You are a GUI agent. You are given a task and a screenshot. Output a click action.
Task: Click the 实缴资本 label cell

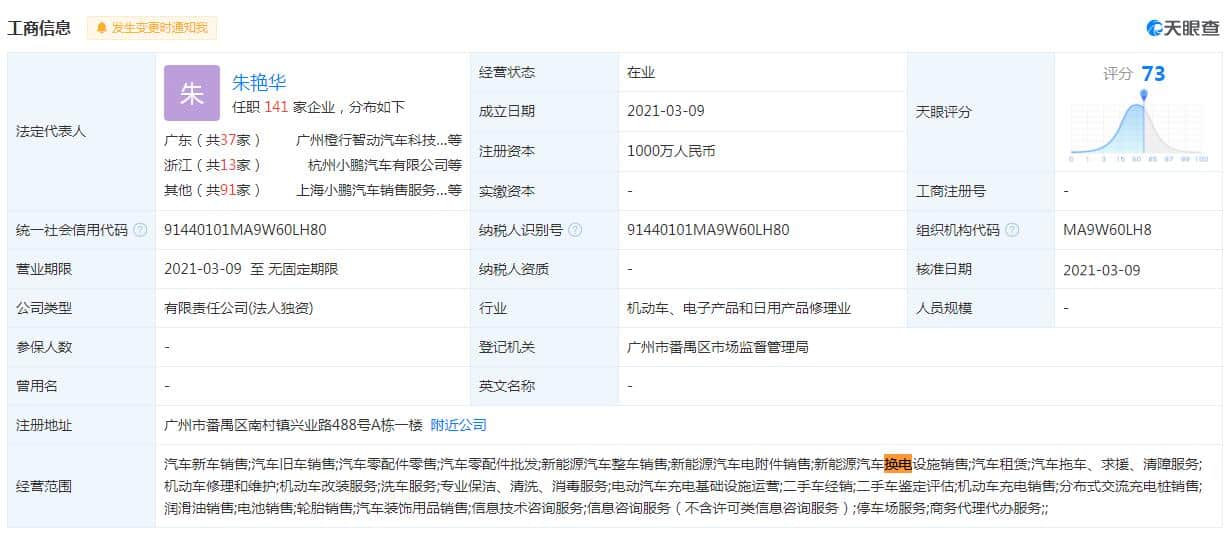tap(545, 190)
